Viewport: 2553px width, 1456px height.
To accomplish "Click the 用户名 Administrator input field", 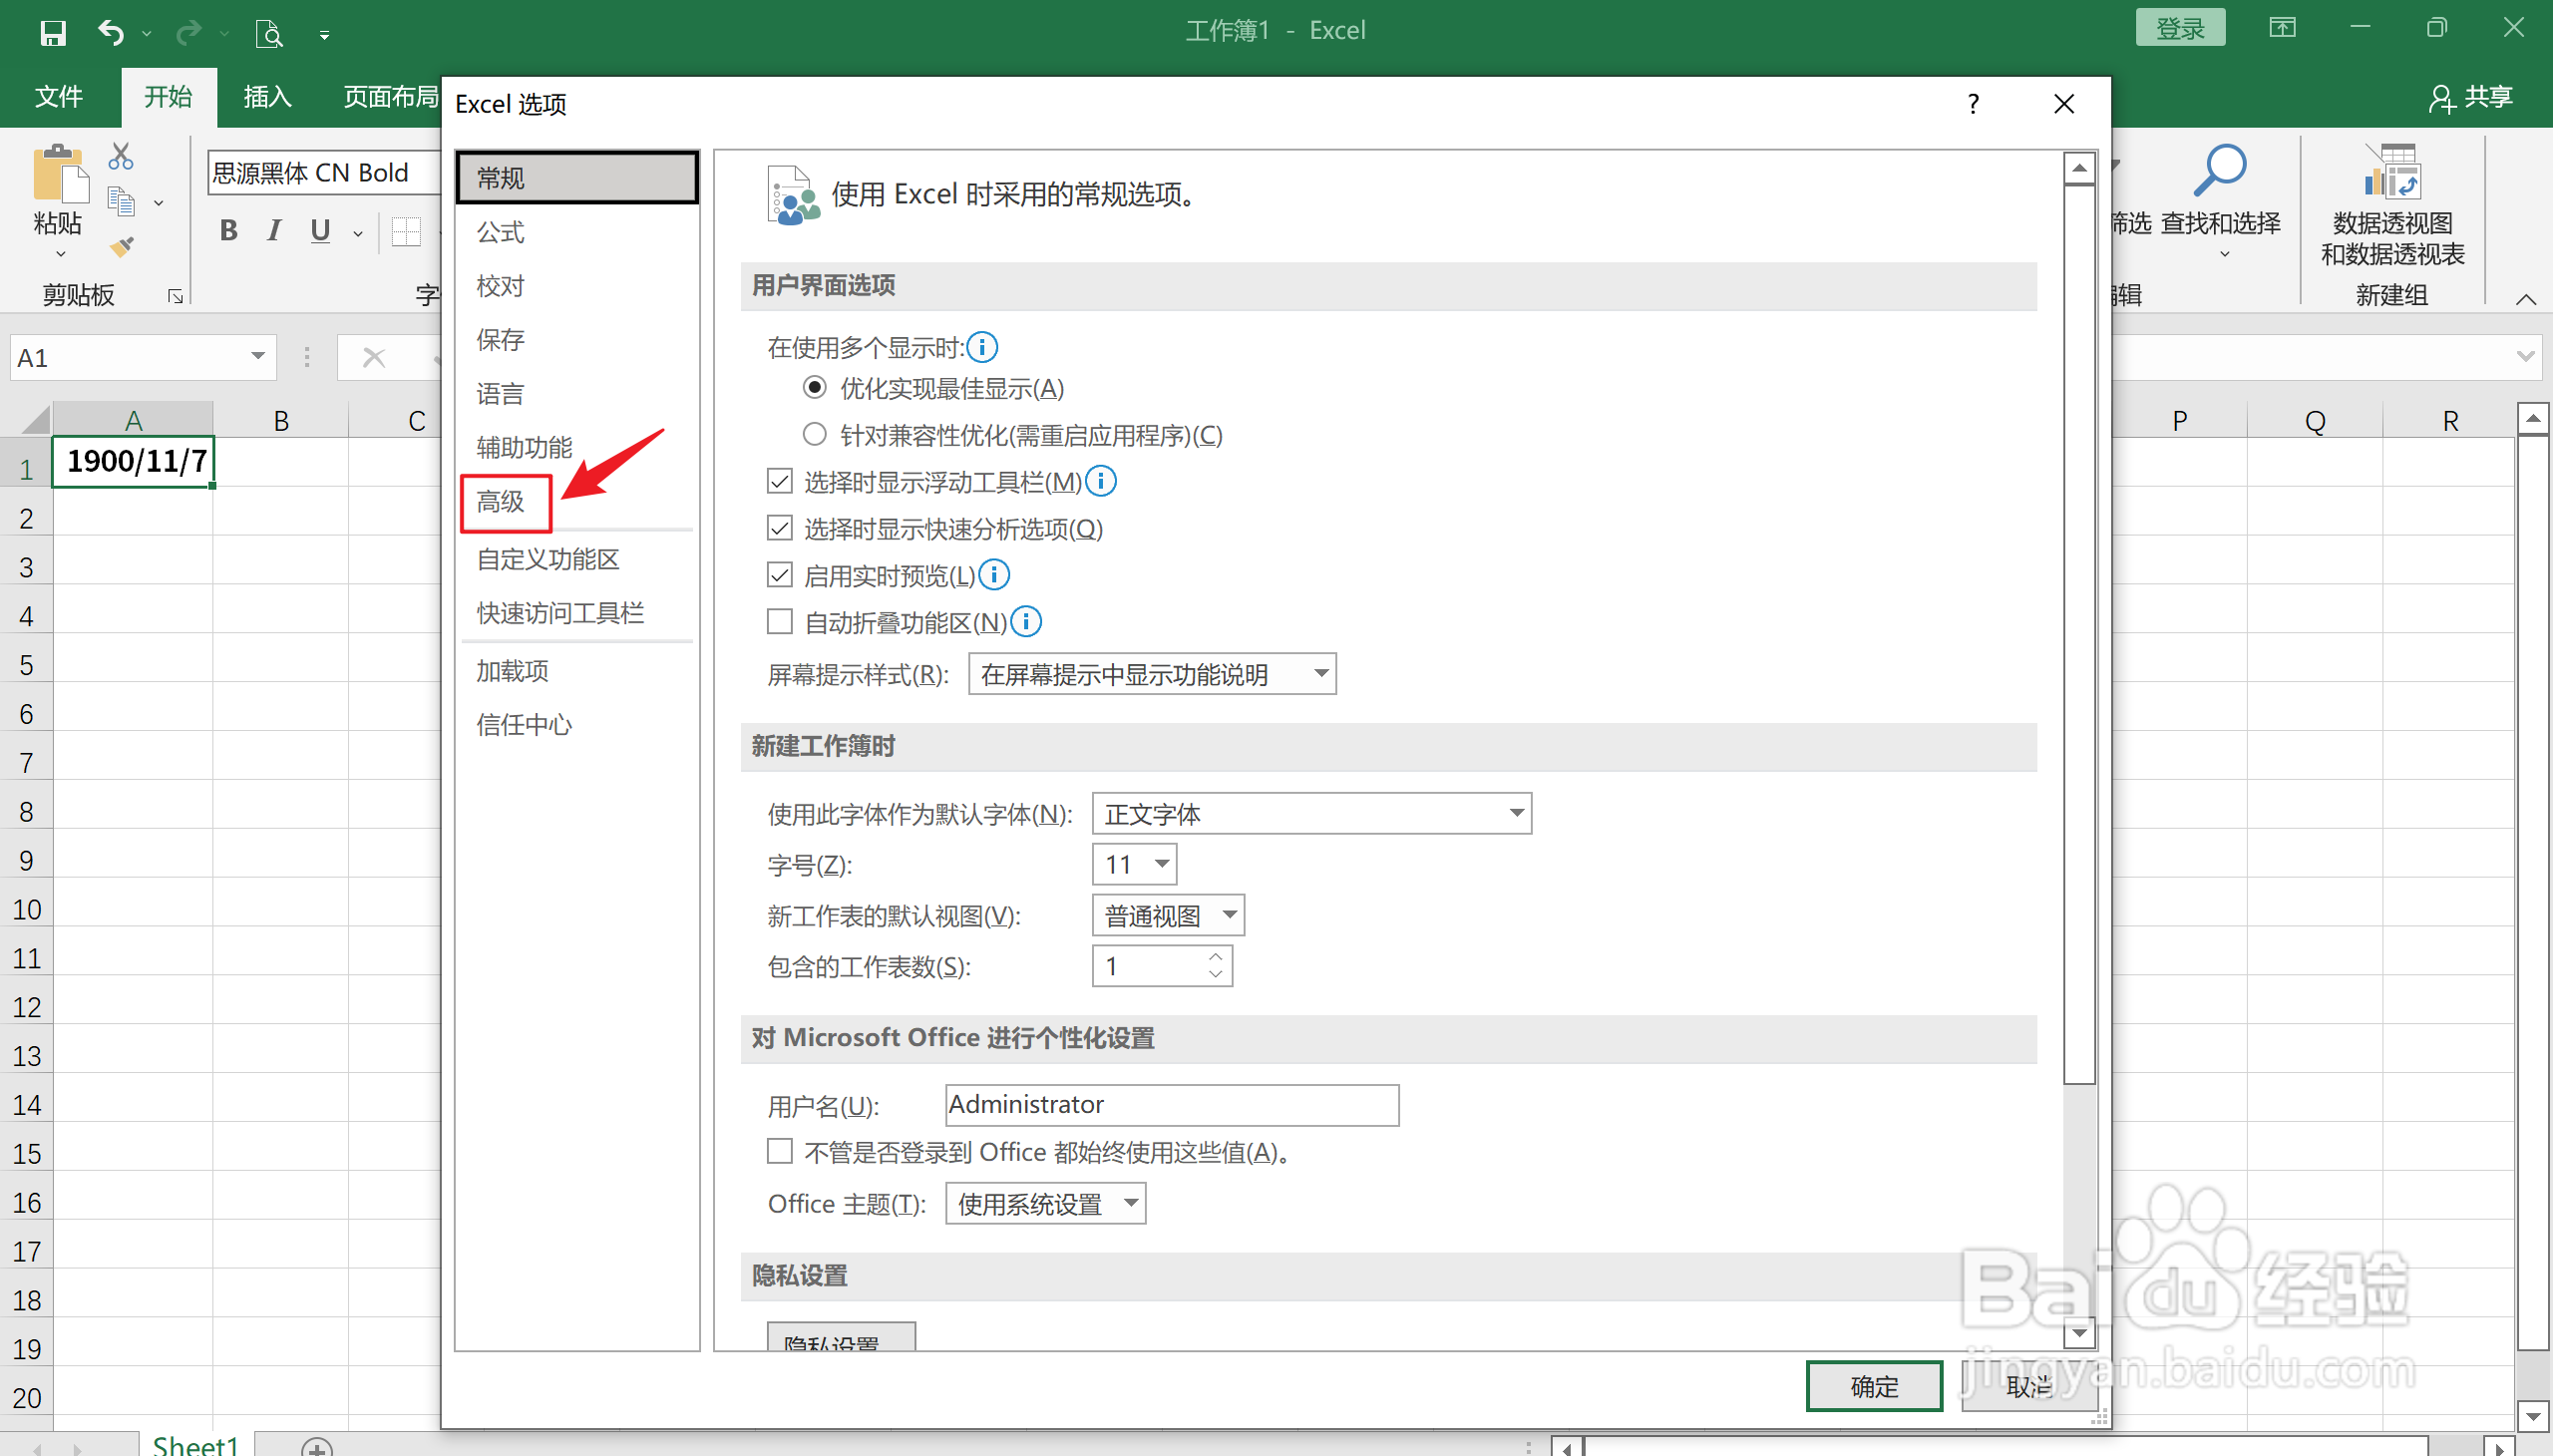I will 1172,1104.
